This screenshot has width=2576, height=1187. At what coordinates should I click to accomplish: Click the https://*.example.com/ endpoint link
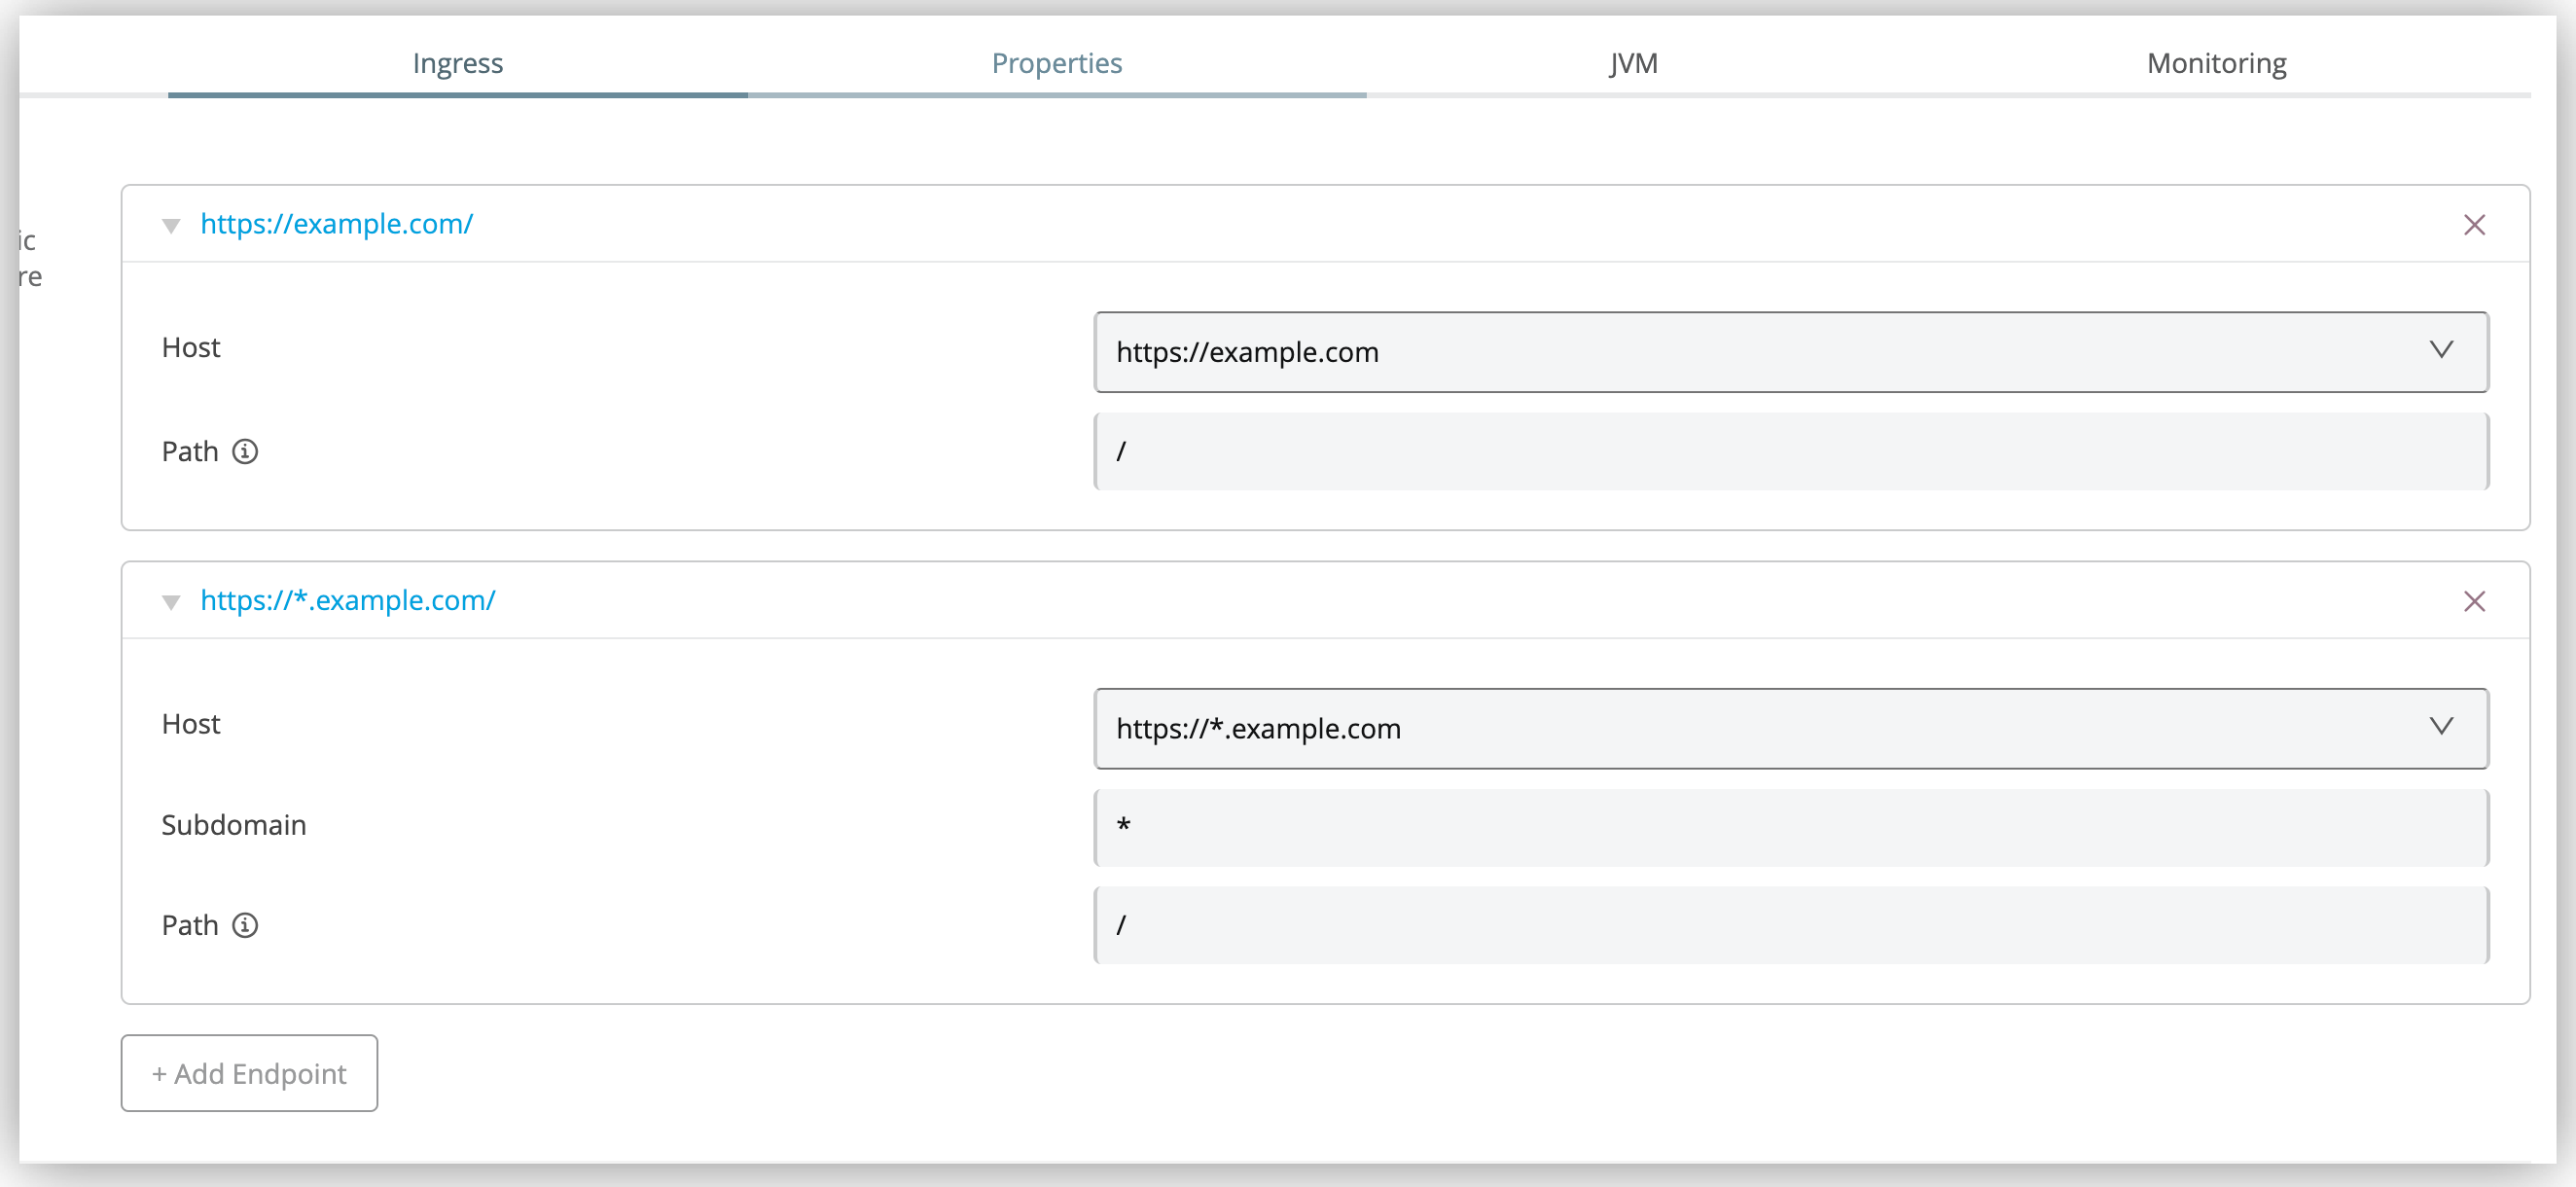[347, 600]
